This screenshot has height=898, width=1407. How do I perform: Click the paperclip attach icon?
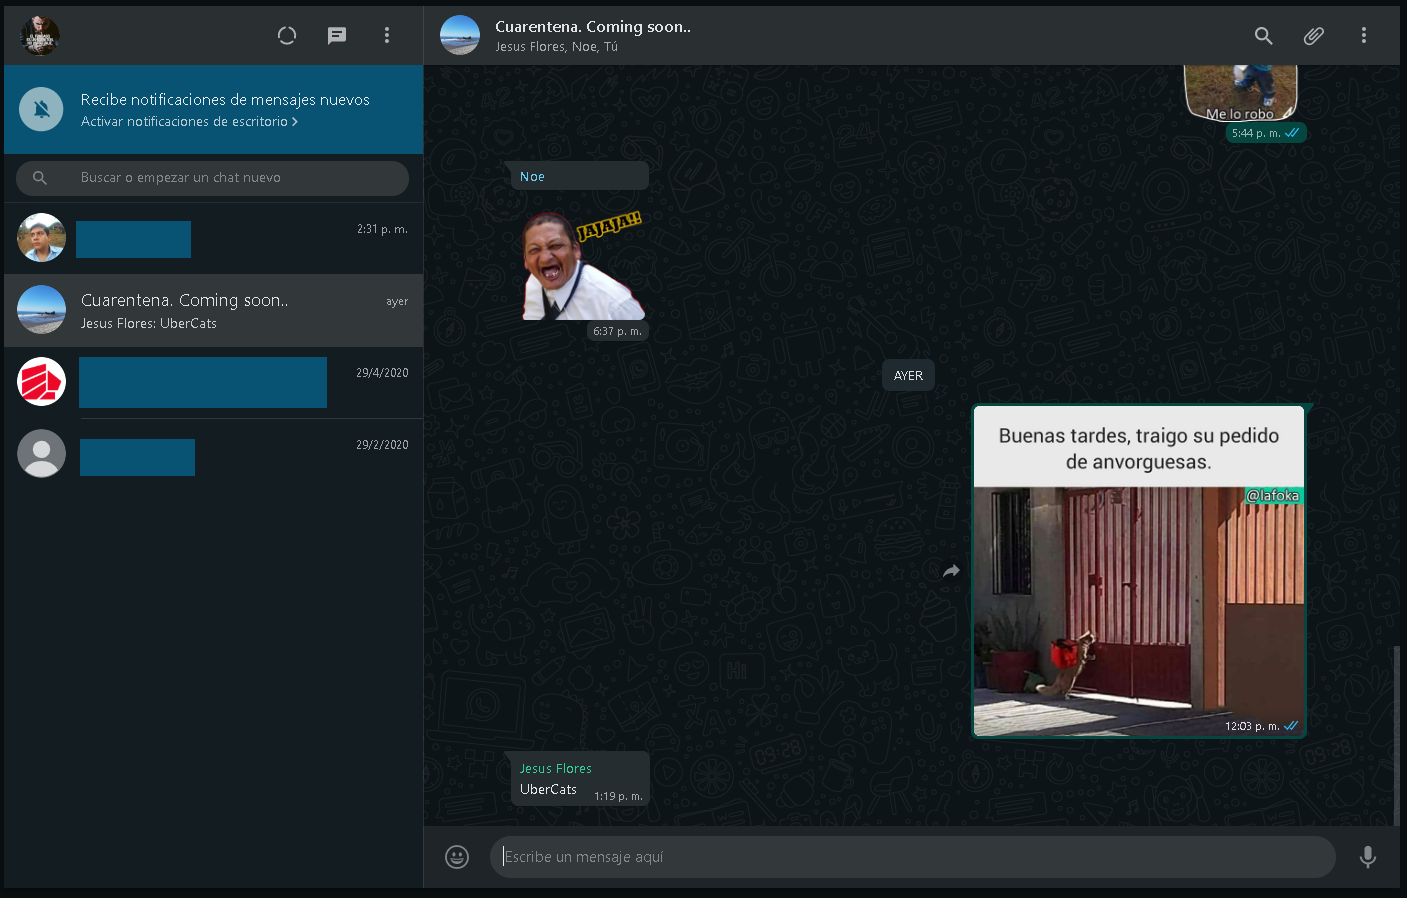1314,36
